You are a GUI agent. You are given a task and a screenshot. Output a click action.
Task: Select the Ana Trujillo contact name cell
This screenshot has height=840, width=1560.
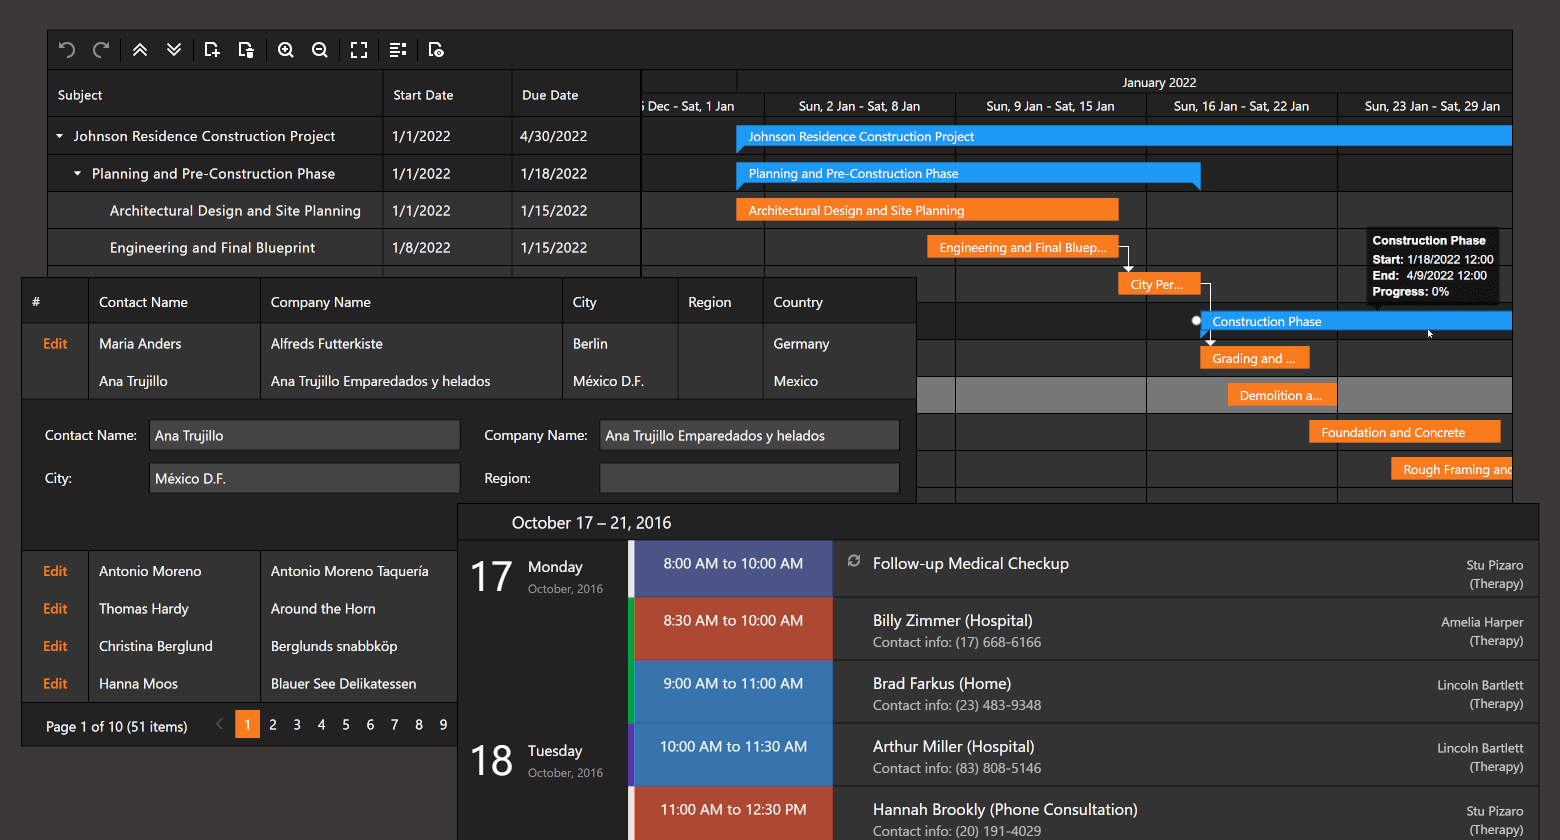(174, 381)
